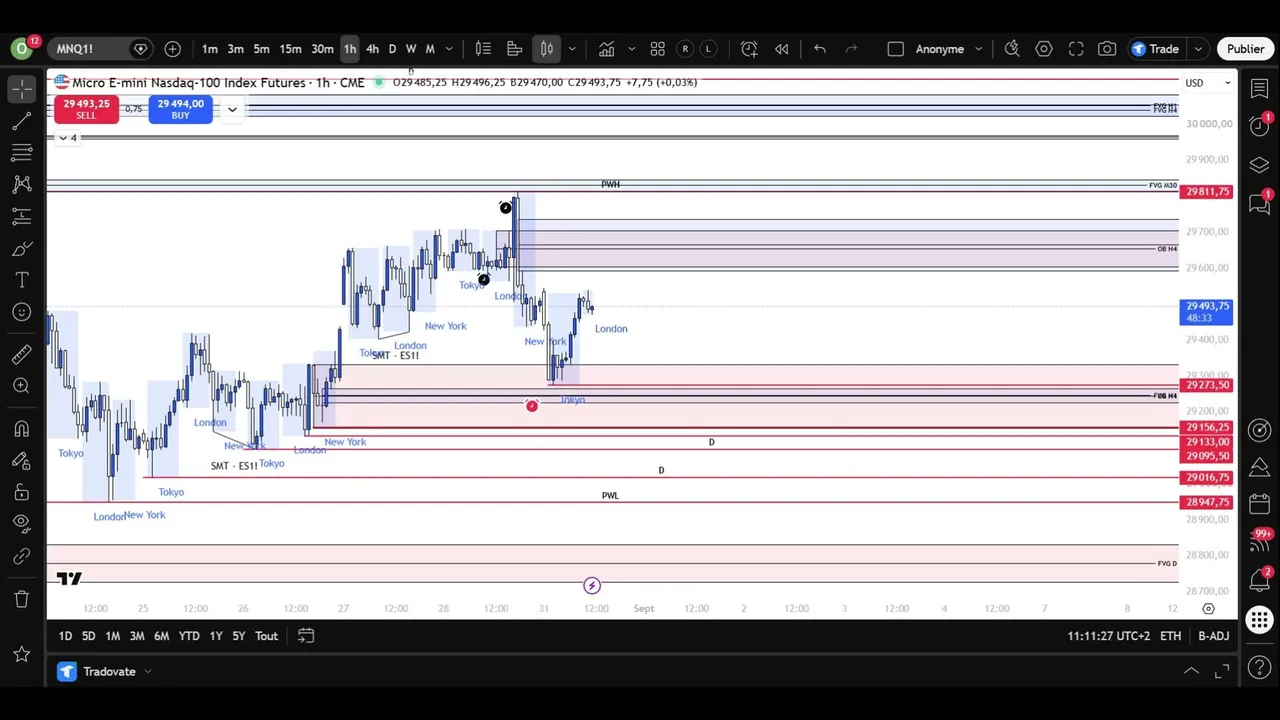
Task: Open the forecasting and measurement tools
Action: [x=22, y=217]
